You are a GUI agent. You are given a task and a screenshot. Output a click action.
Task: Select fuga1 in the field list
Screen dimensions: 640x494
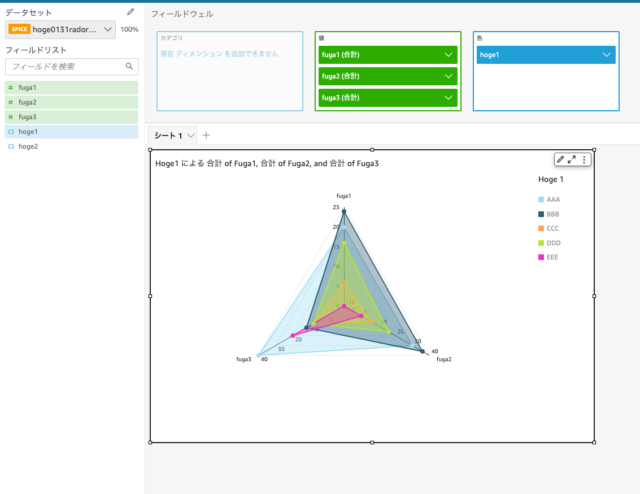[x=71, y=87]
